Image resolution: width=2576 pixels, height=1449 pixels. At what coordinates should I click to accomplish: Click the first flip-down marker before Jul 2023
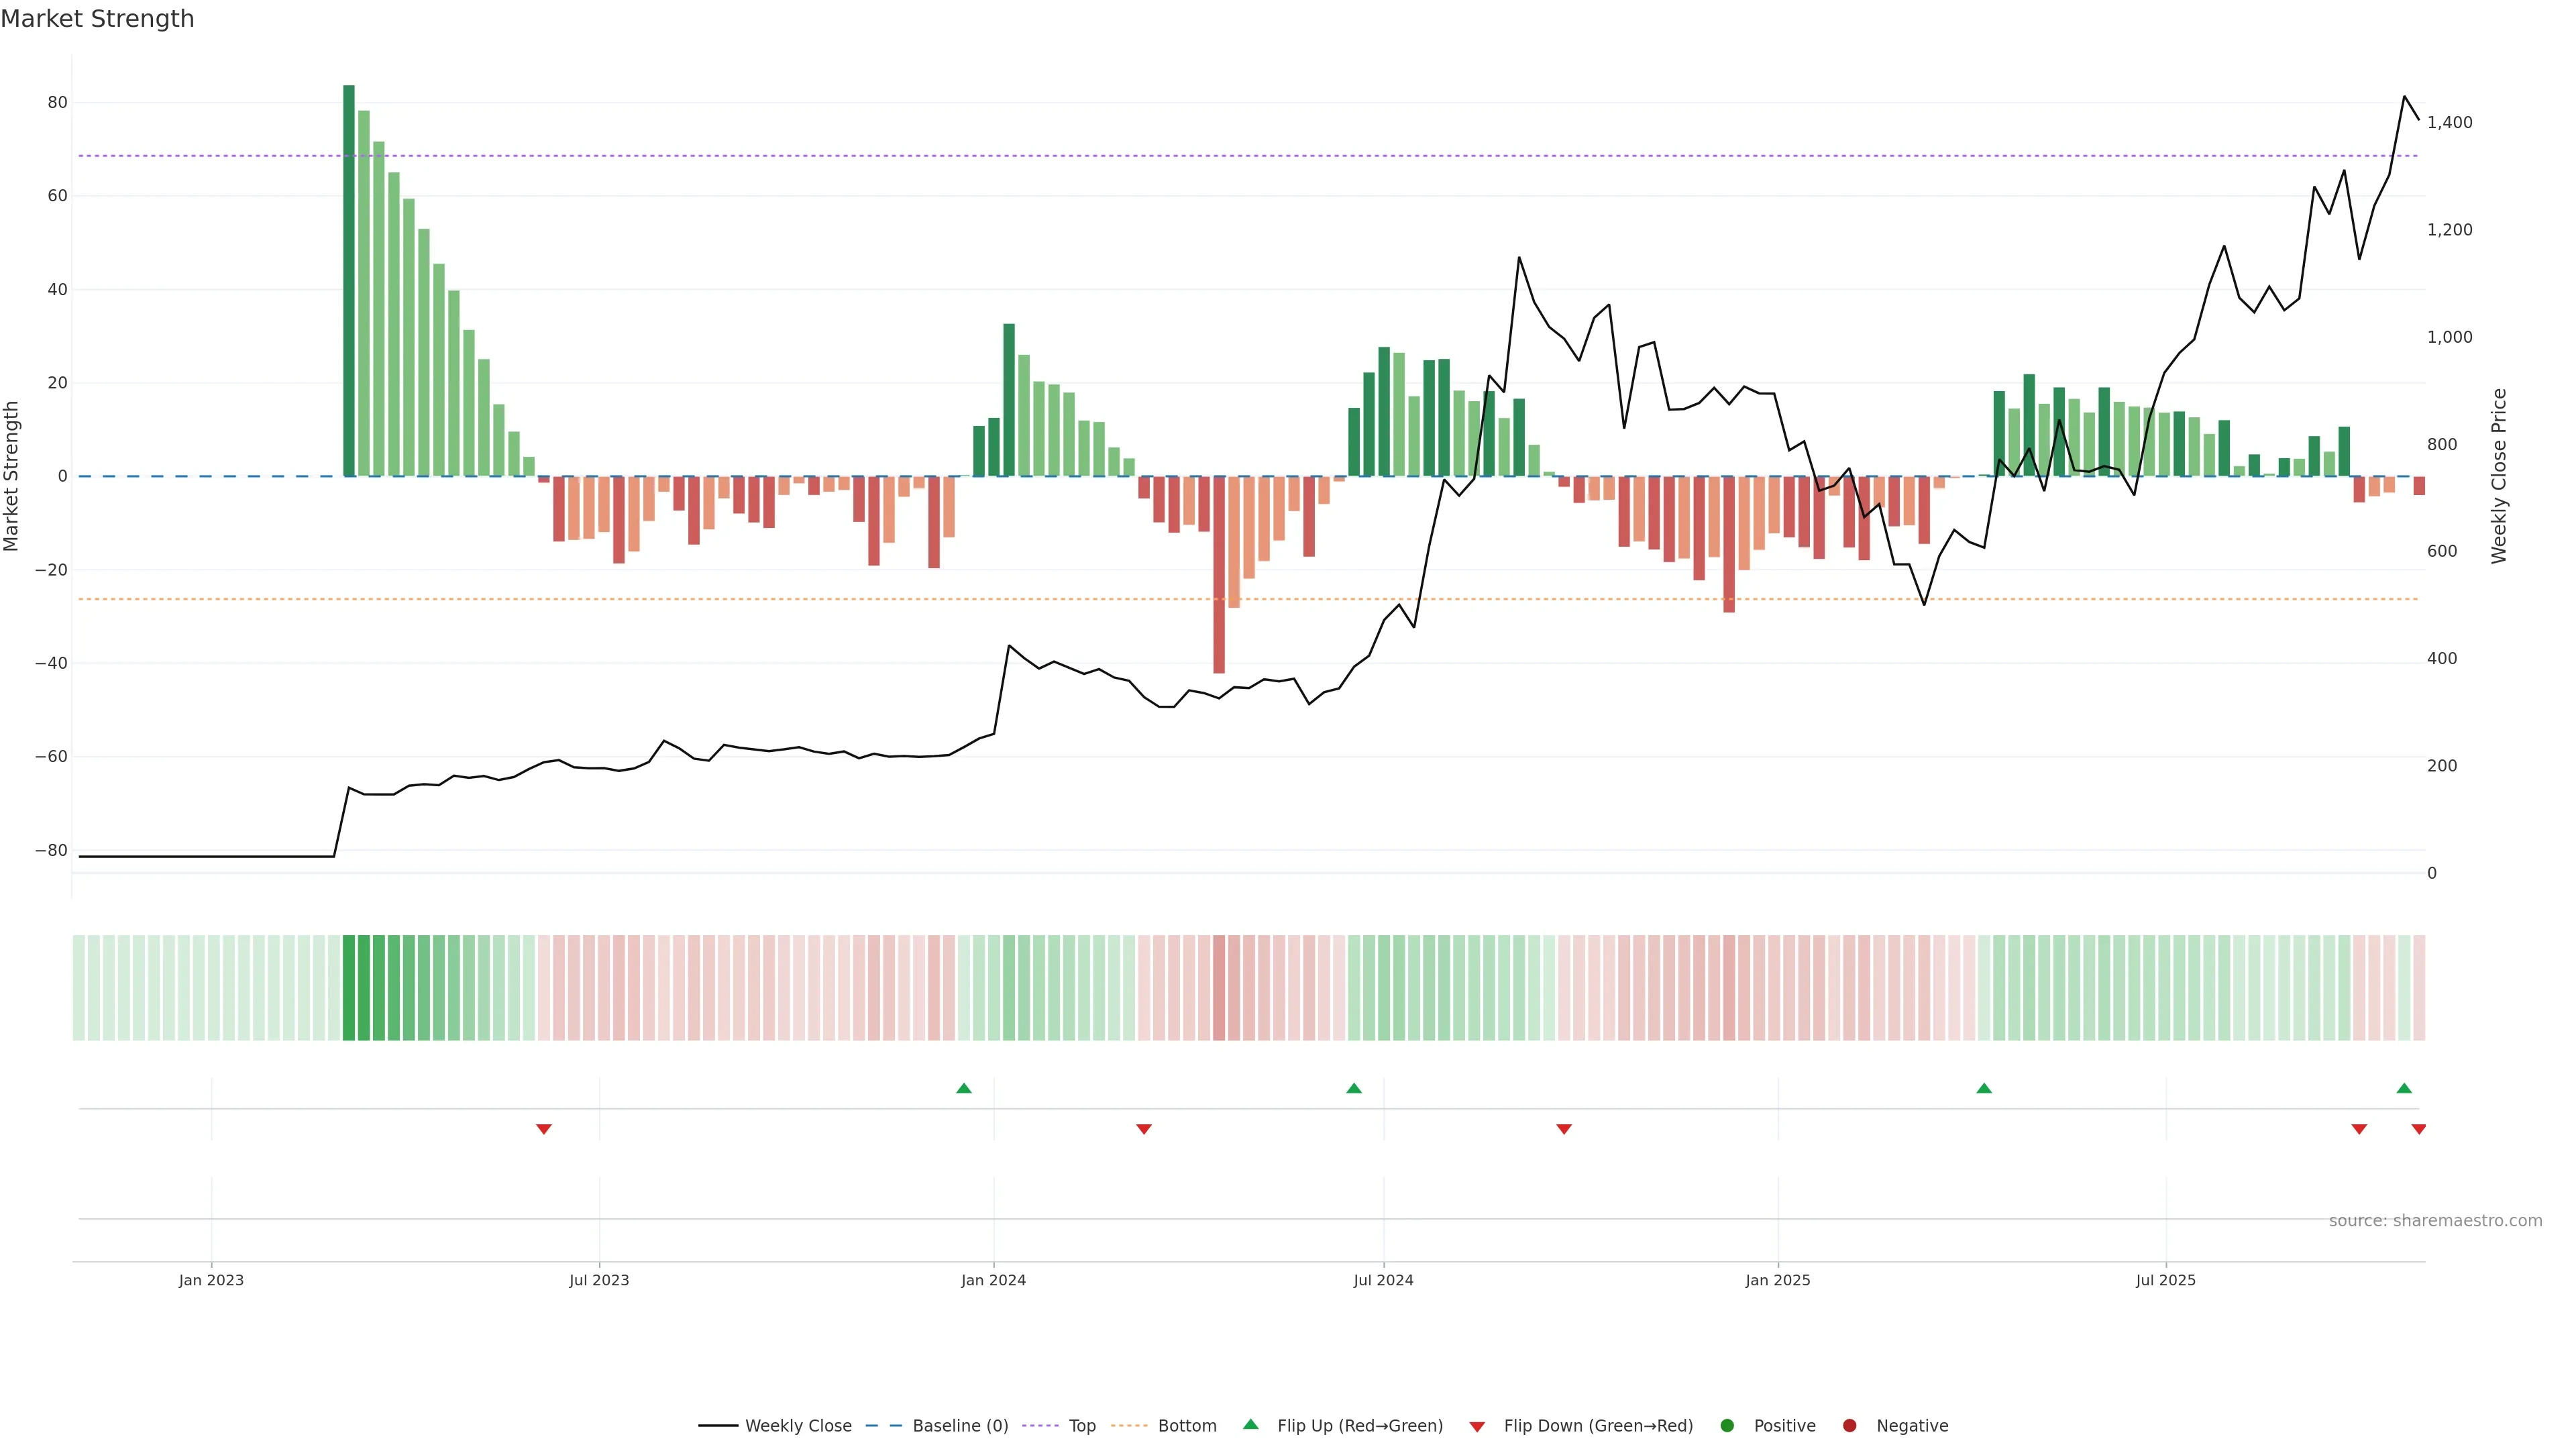[544, 1129]
